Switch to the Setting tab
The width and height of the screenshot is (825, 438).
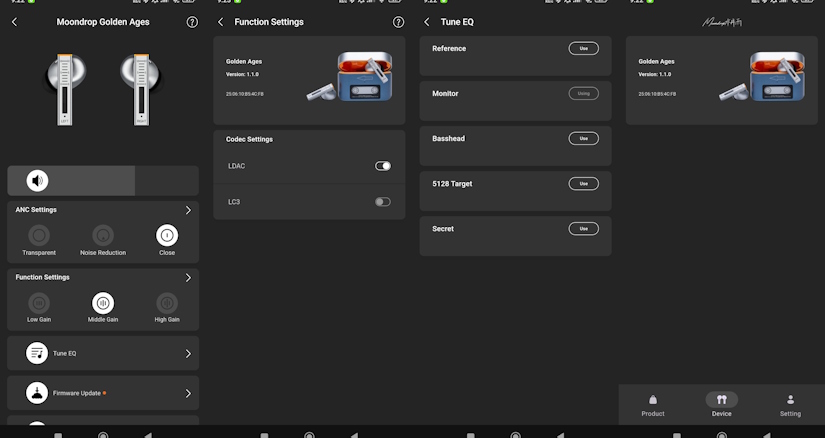point(790,405)
